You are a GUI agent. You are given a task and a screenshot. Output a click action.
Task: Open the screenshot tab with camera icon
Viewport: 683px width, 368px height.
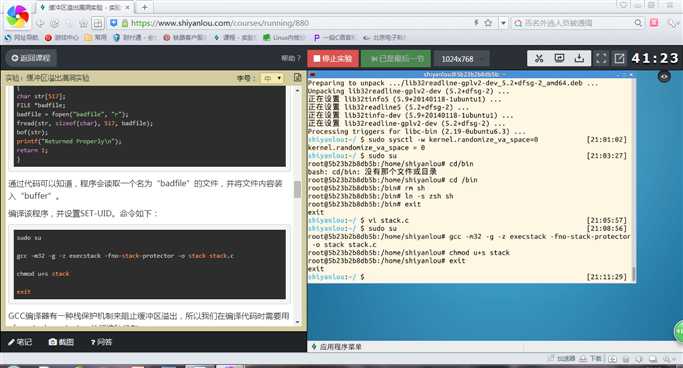tap(61, 342)
